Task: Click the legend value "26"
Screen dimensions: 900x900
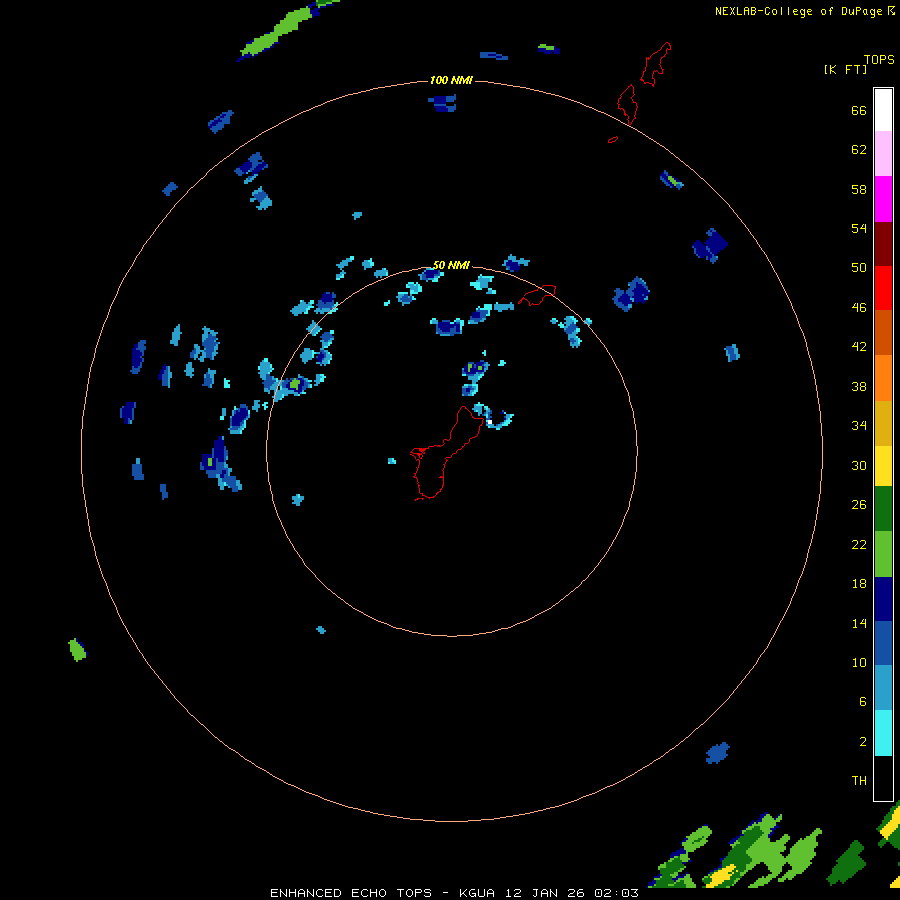Action: click(859, 505)
